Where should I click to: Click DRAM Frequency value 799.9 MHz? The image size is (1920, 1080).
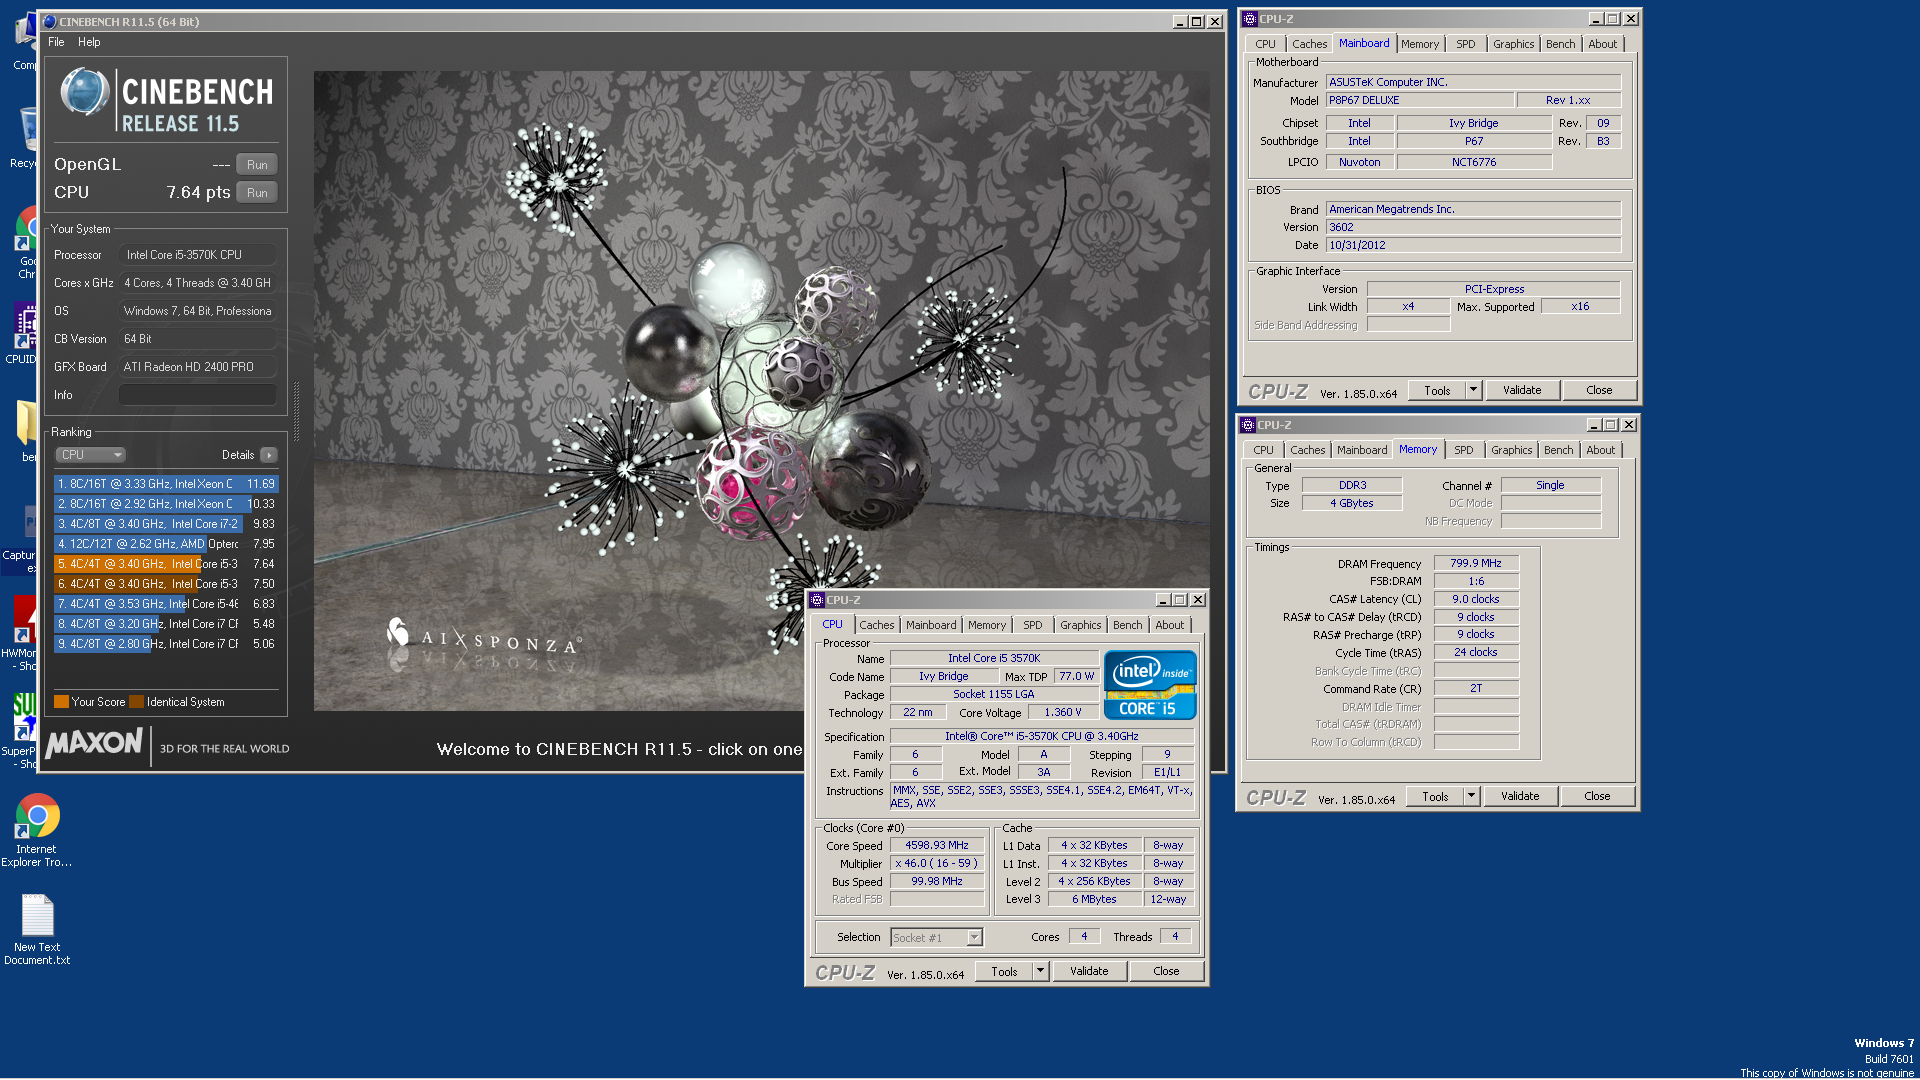click(x=1476, y=564)
